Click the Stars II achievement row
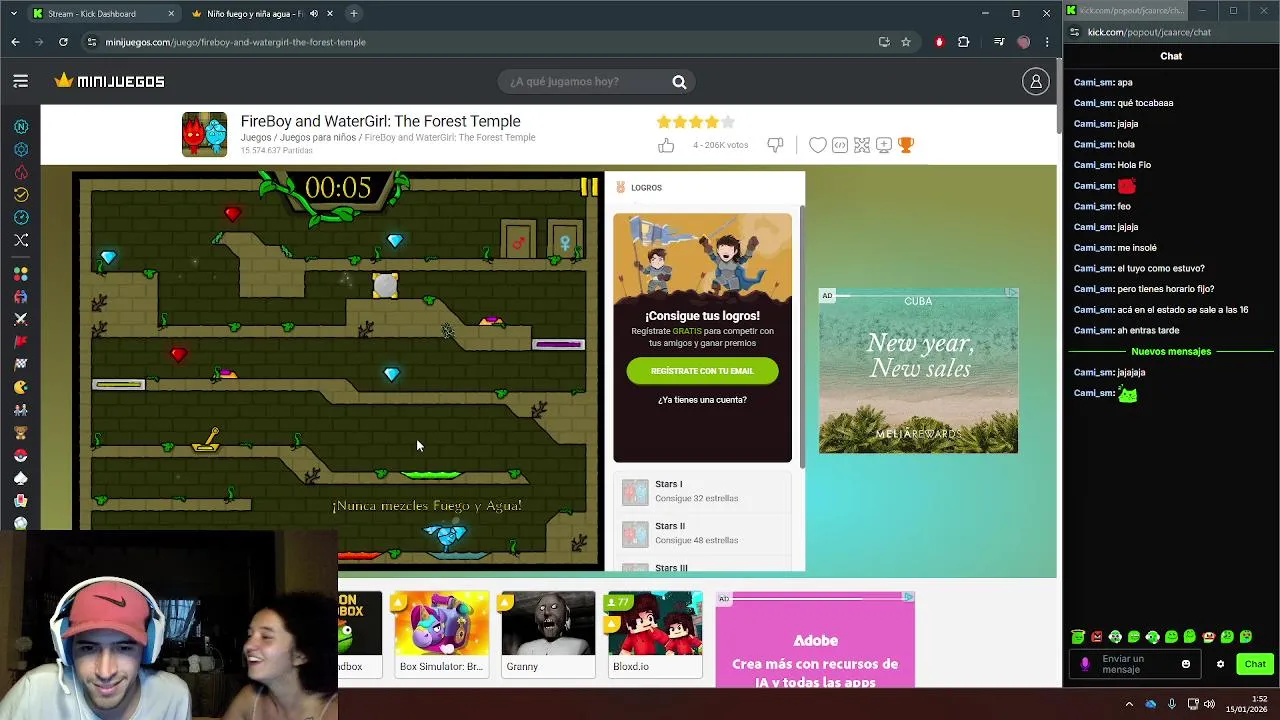1280x720 pixels. point(702,533)
